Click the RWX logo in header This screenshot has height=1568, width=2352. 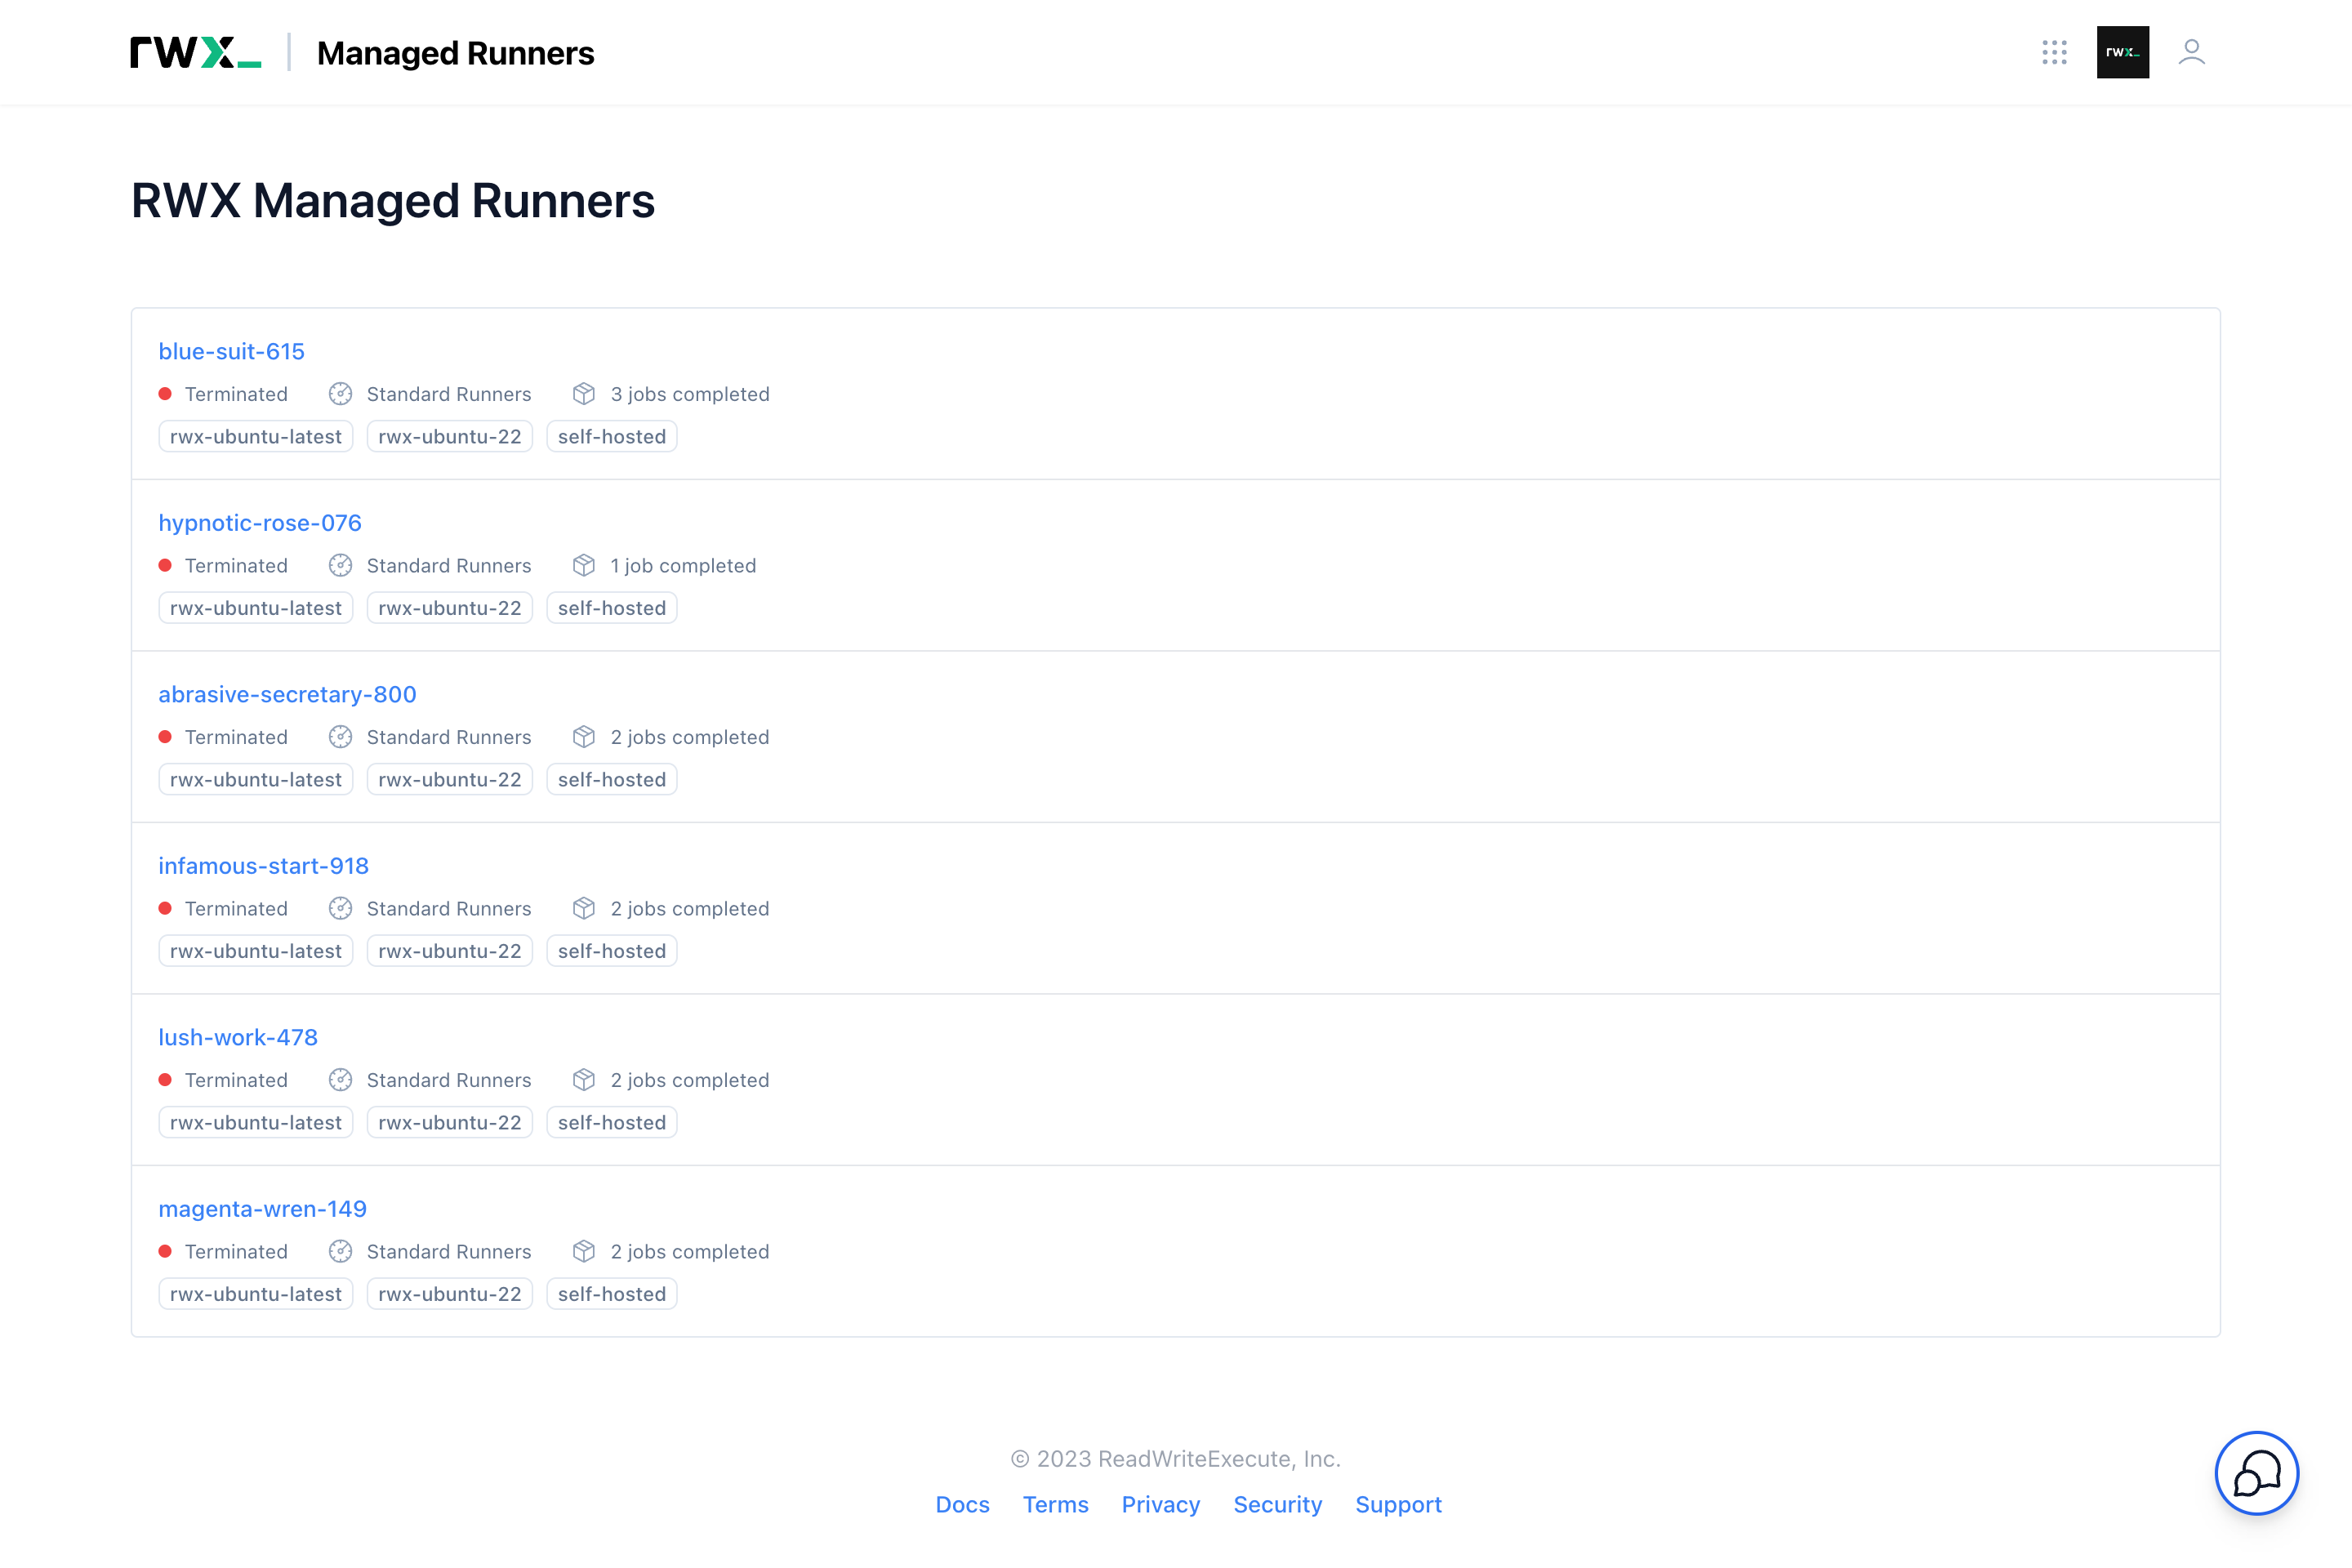coord(196,52)
